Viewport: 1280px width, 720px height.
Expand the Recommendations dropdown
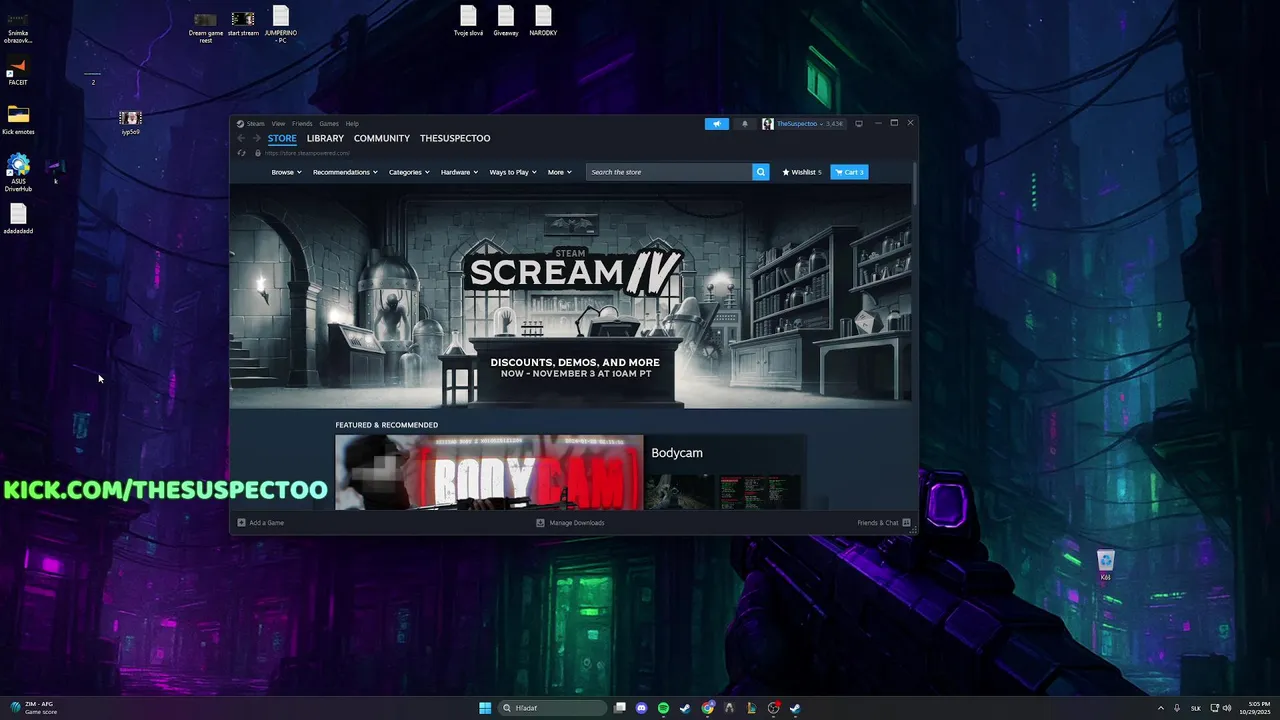[x=345, y=172]
